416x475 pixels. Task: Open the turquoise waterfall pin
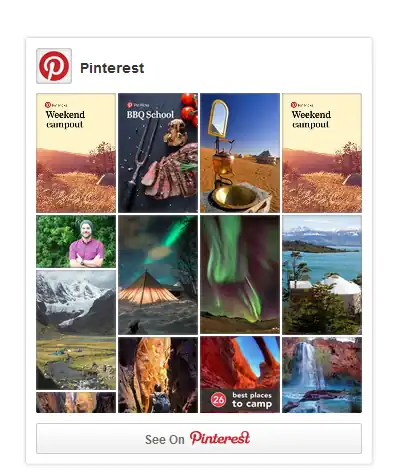(x=322, y=375)
